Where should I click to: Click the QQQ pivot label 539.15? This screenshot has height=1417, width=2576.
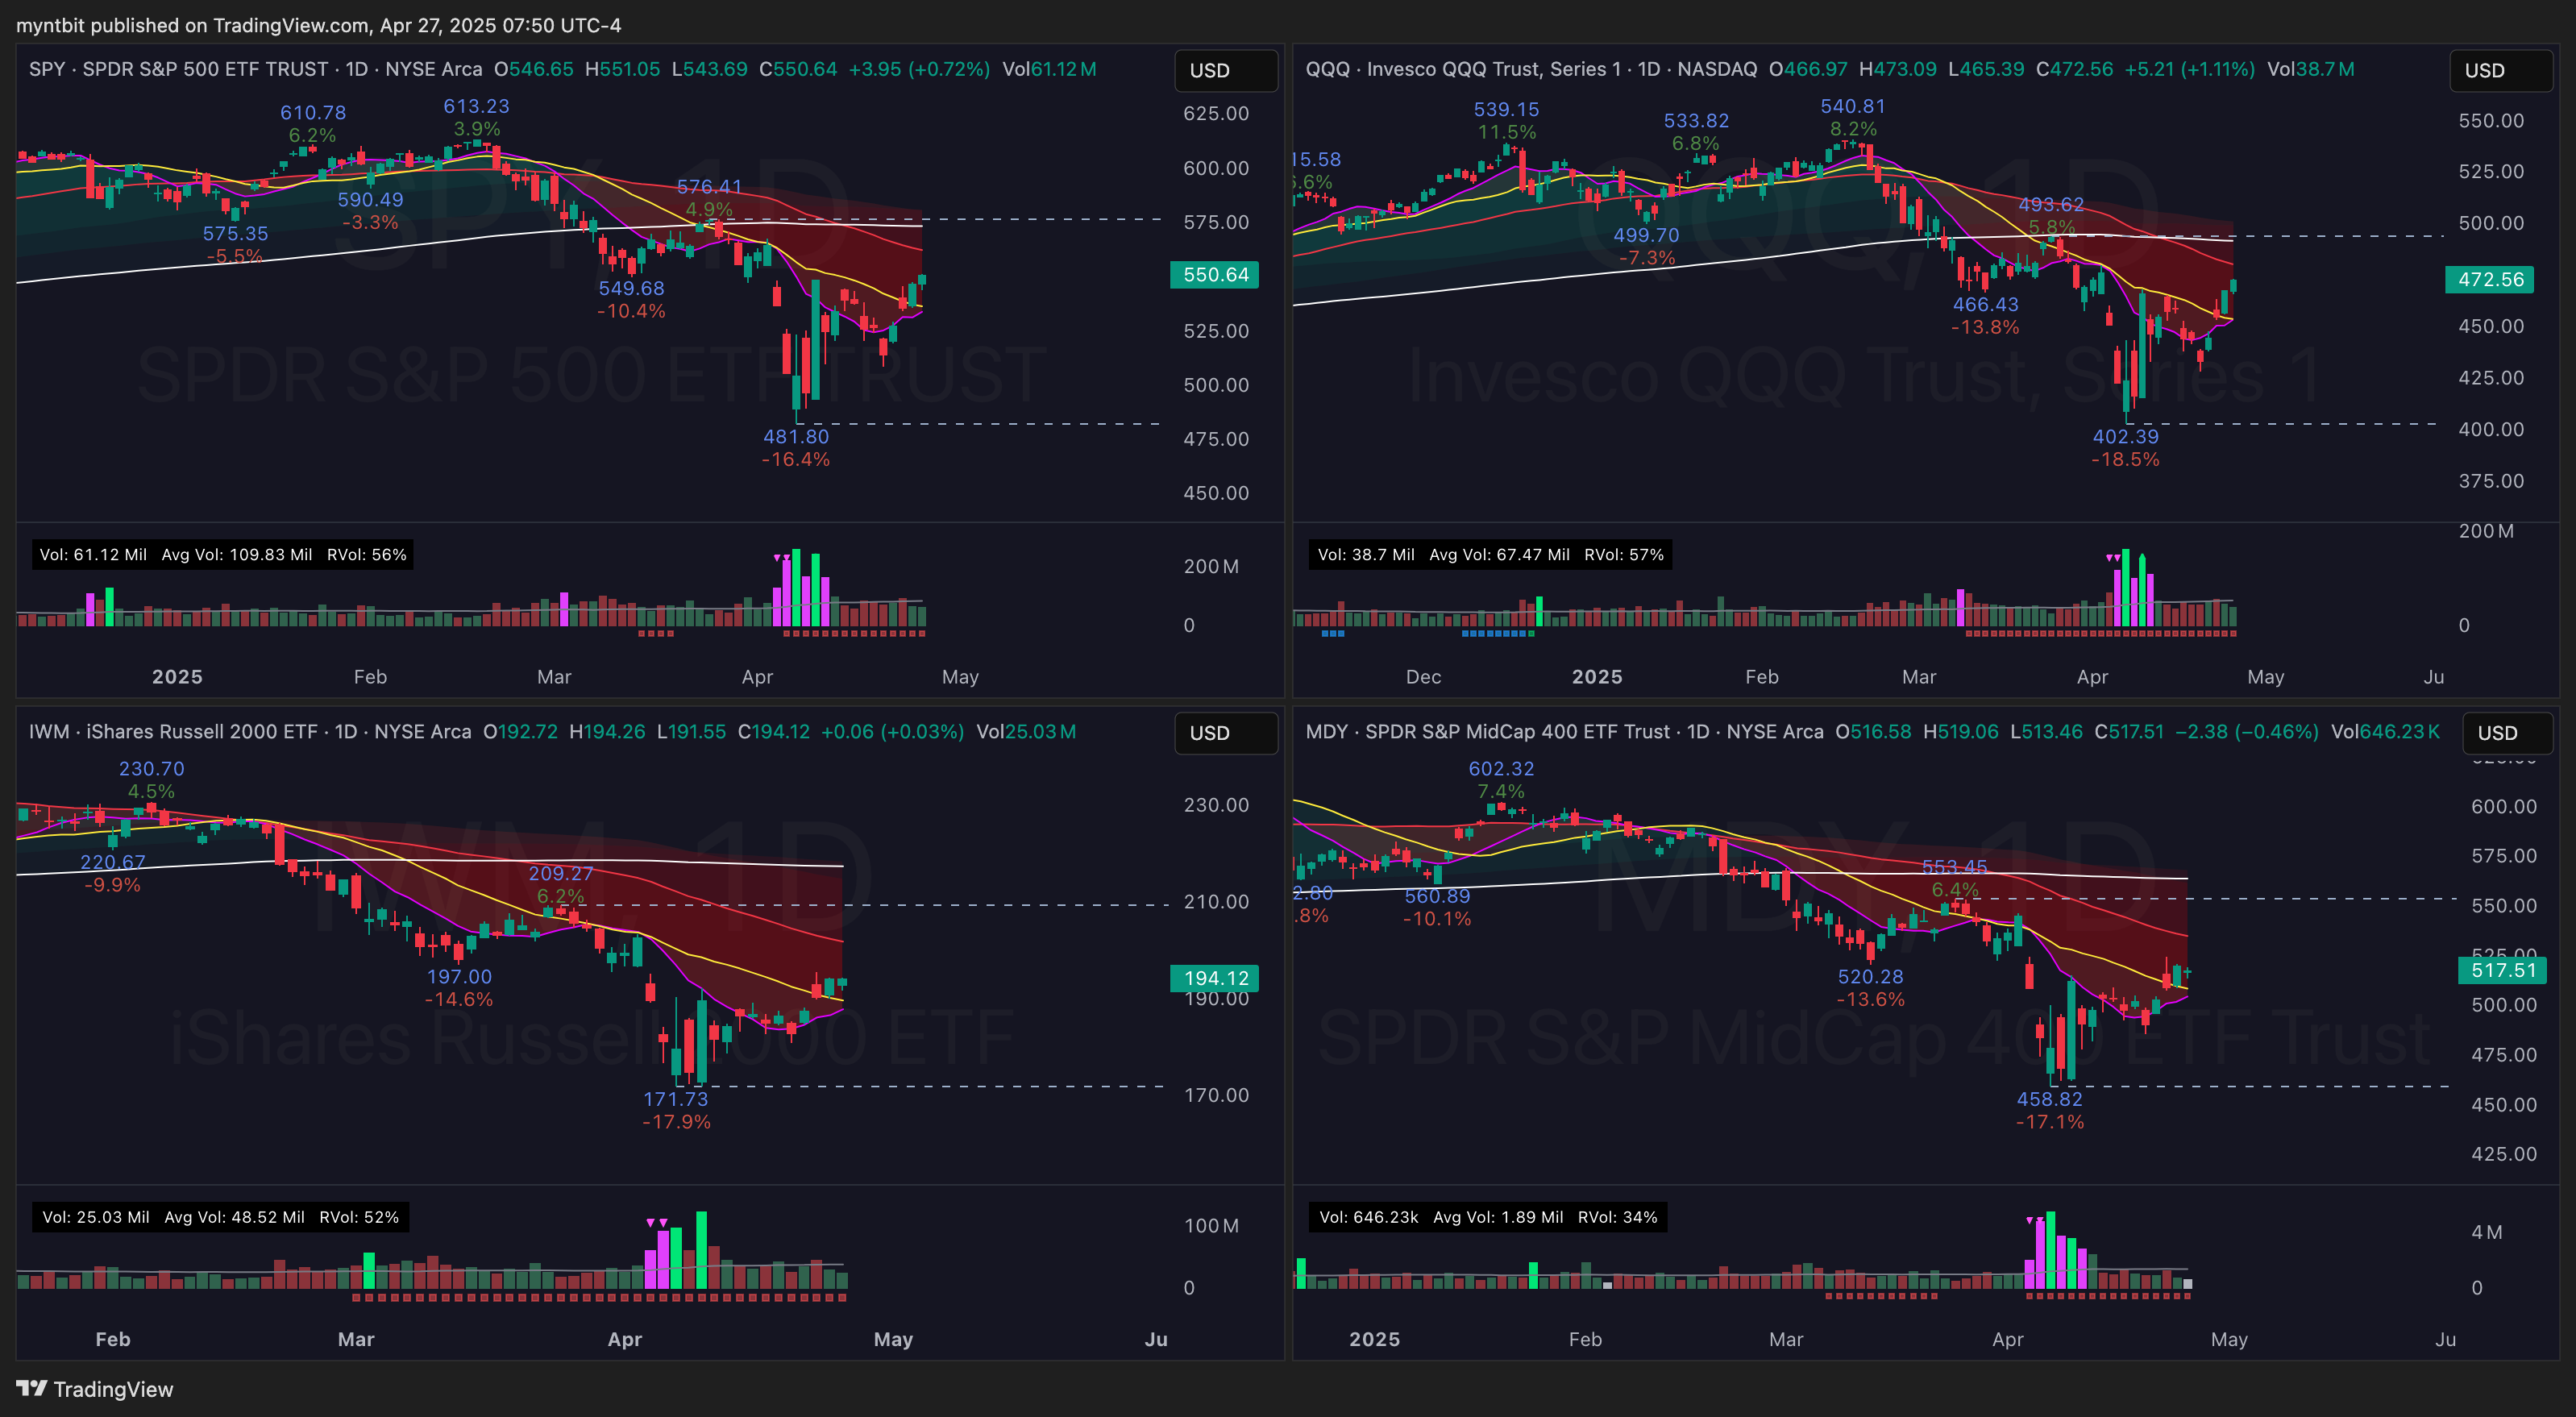(1506, 110)
